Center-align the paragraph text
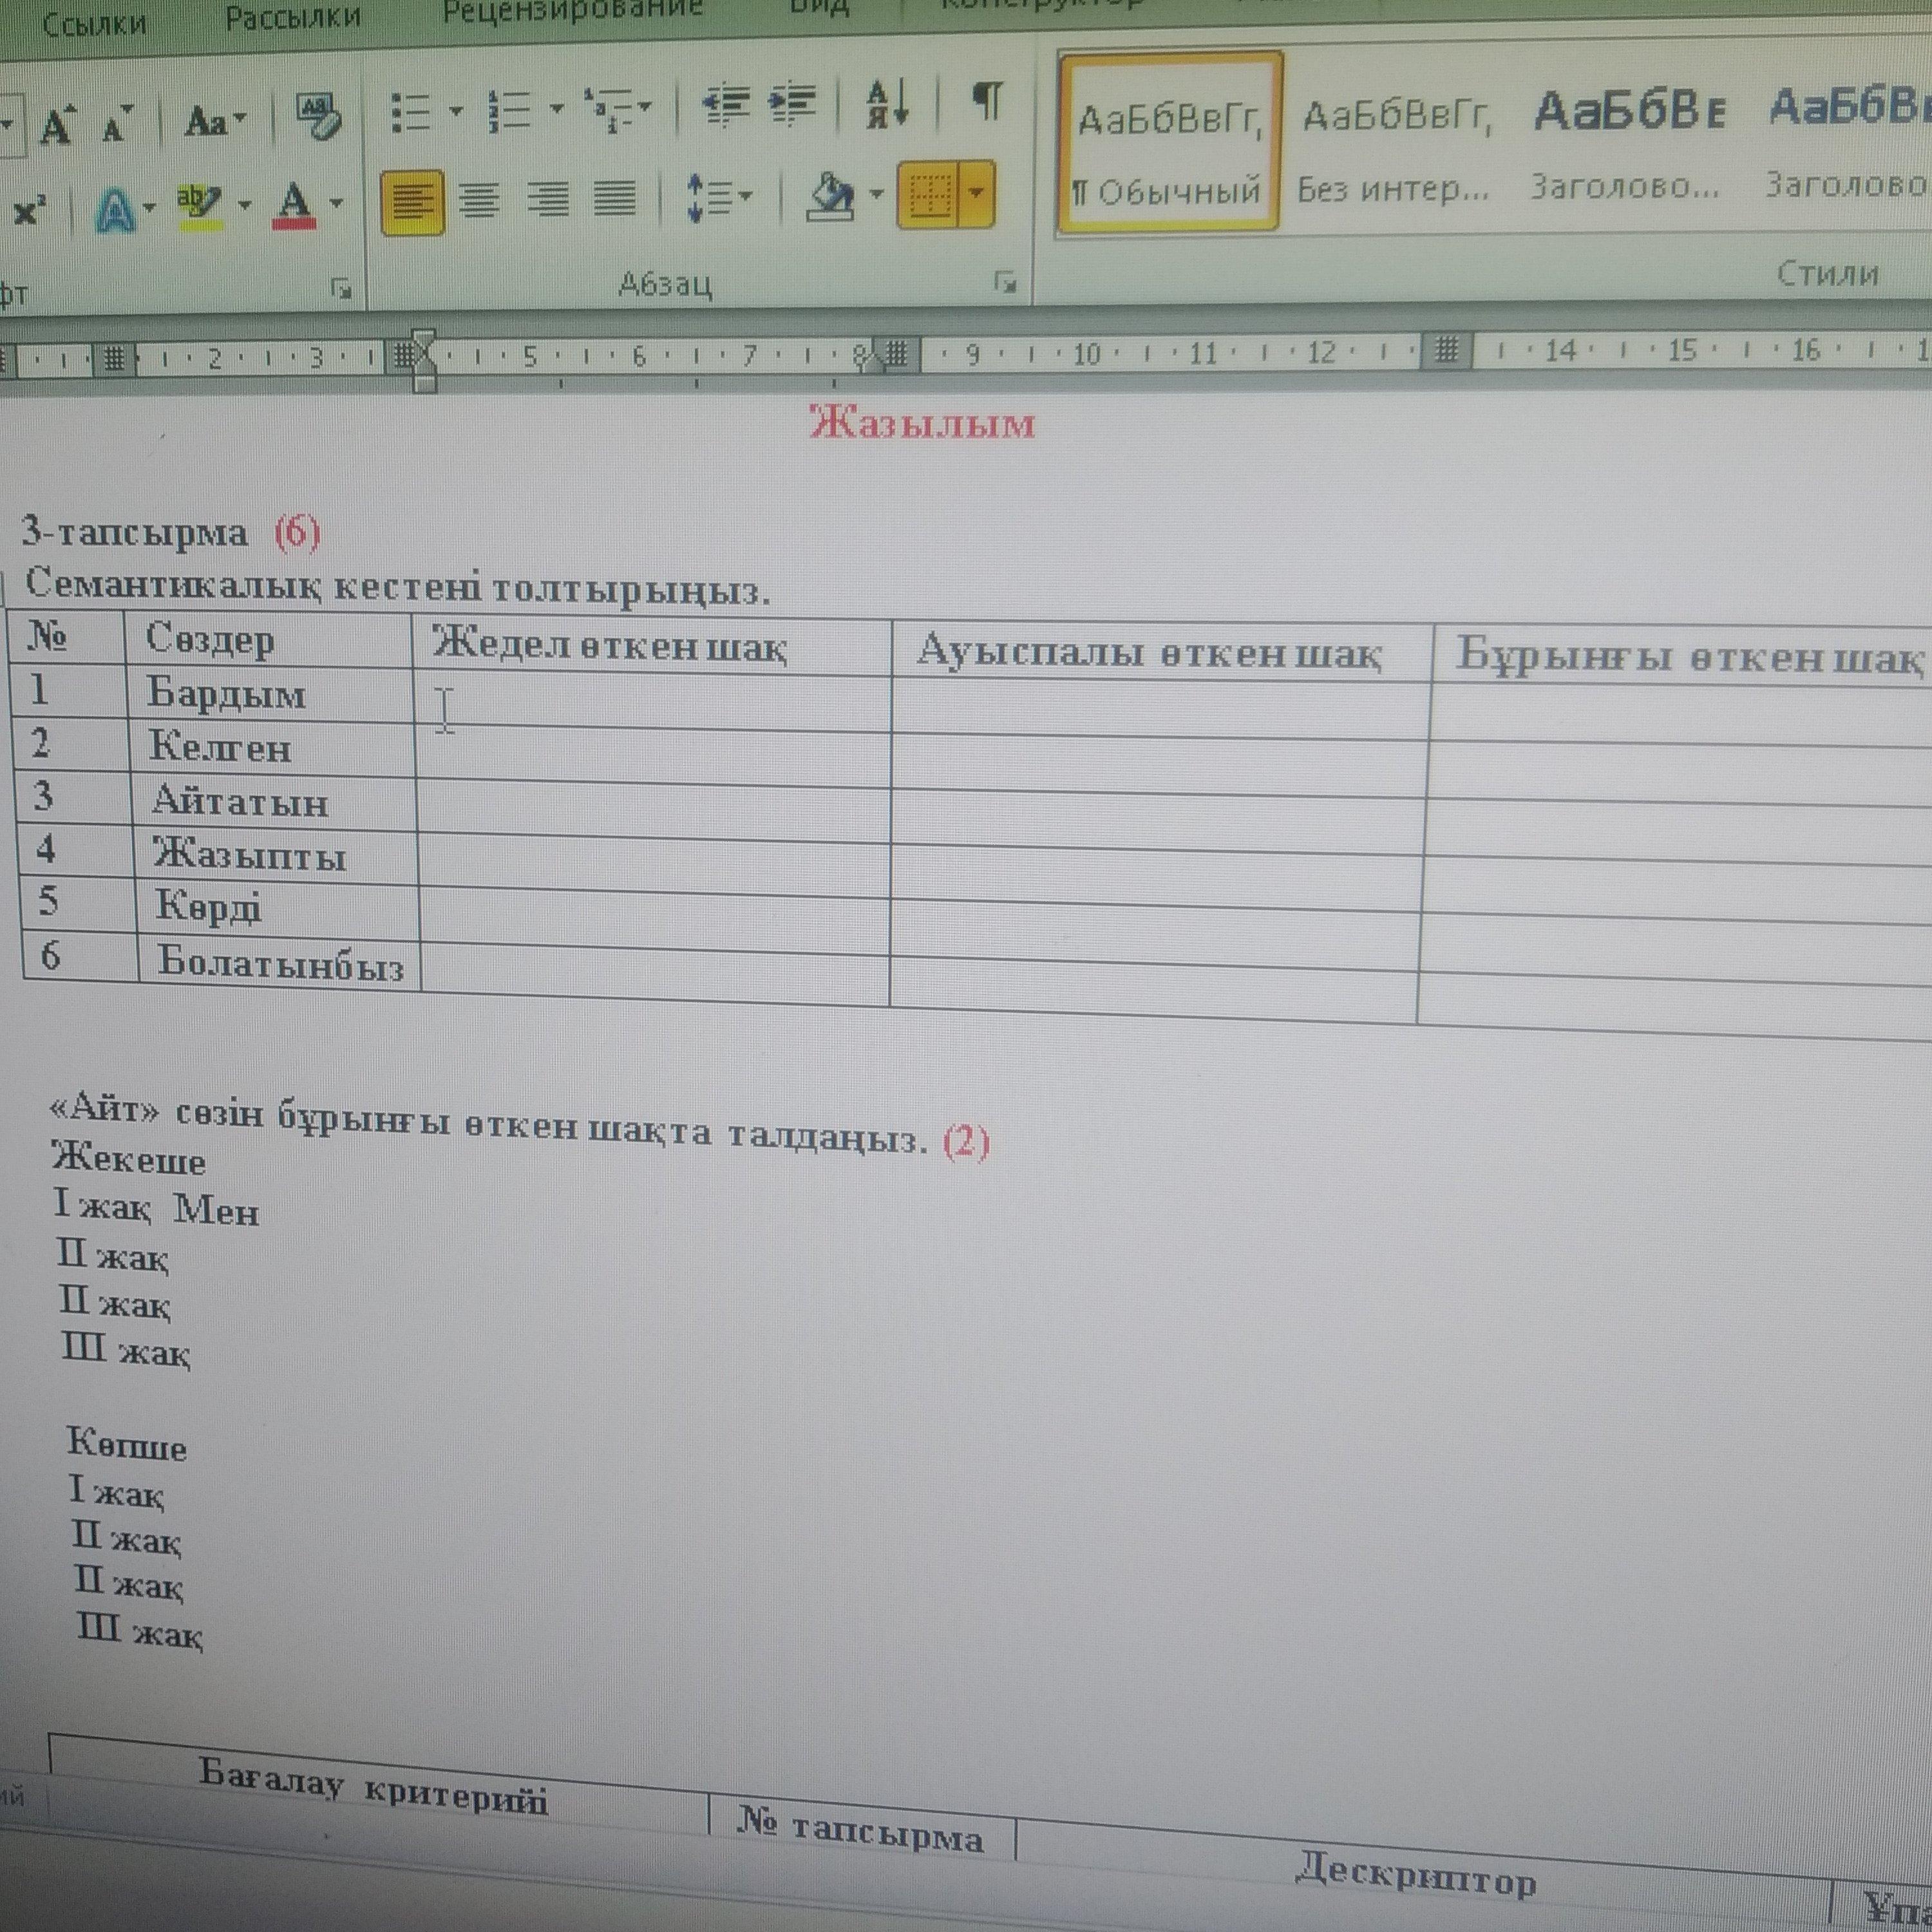The image size is (1932, 1932). coord(480,199)
